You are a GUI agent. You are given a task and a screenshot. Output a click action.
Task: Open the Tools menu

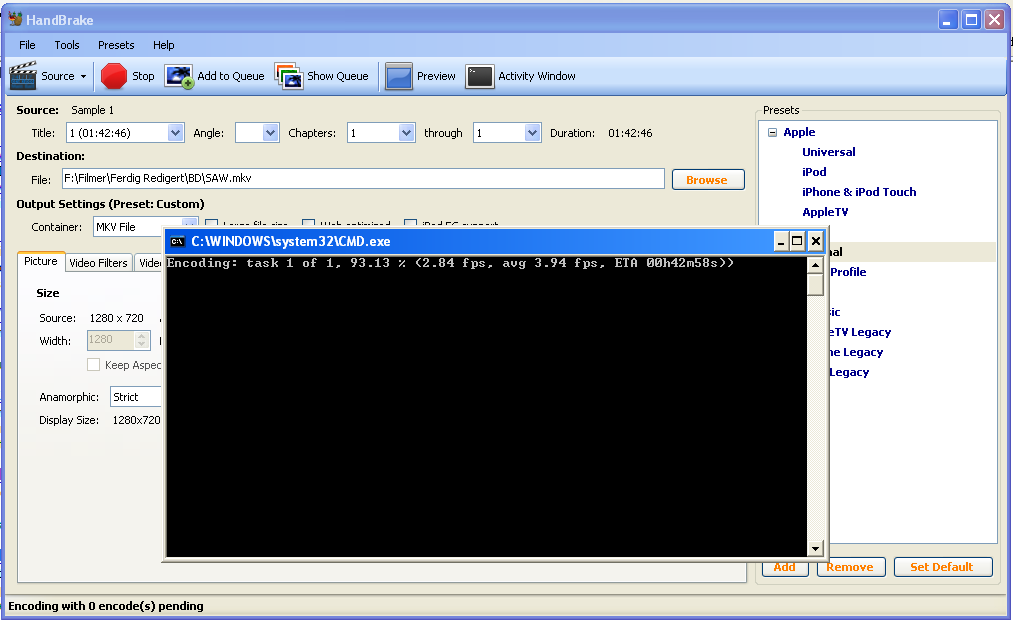(67, 45)
